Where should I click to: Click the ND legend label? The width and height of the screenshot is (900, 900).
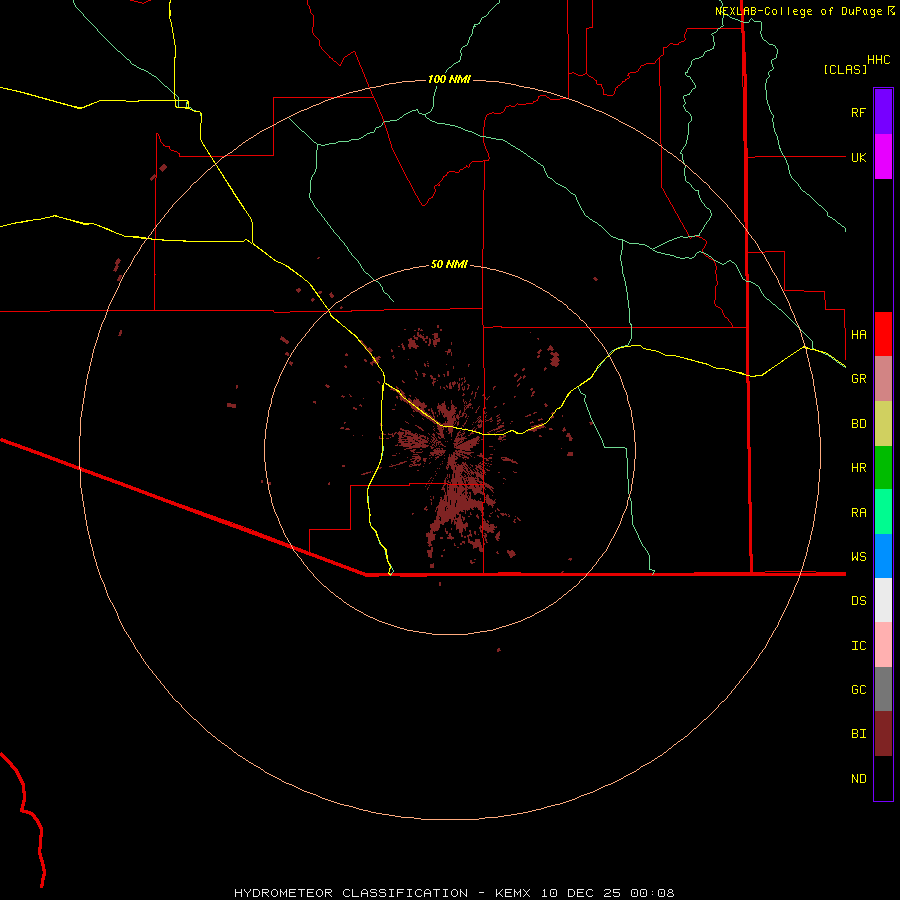pos(858,779)
